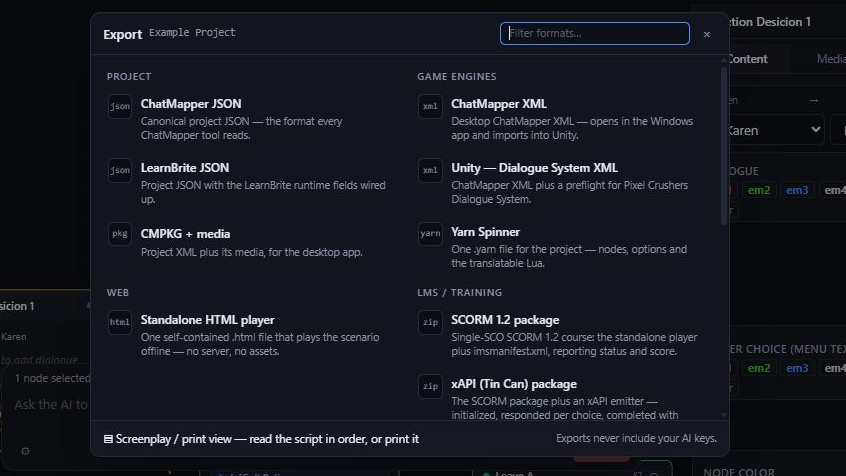Select em3 tag under Menu Text
This screenshot has width=846, height=476.
(x=797, y=368)
